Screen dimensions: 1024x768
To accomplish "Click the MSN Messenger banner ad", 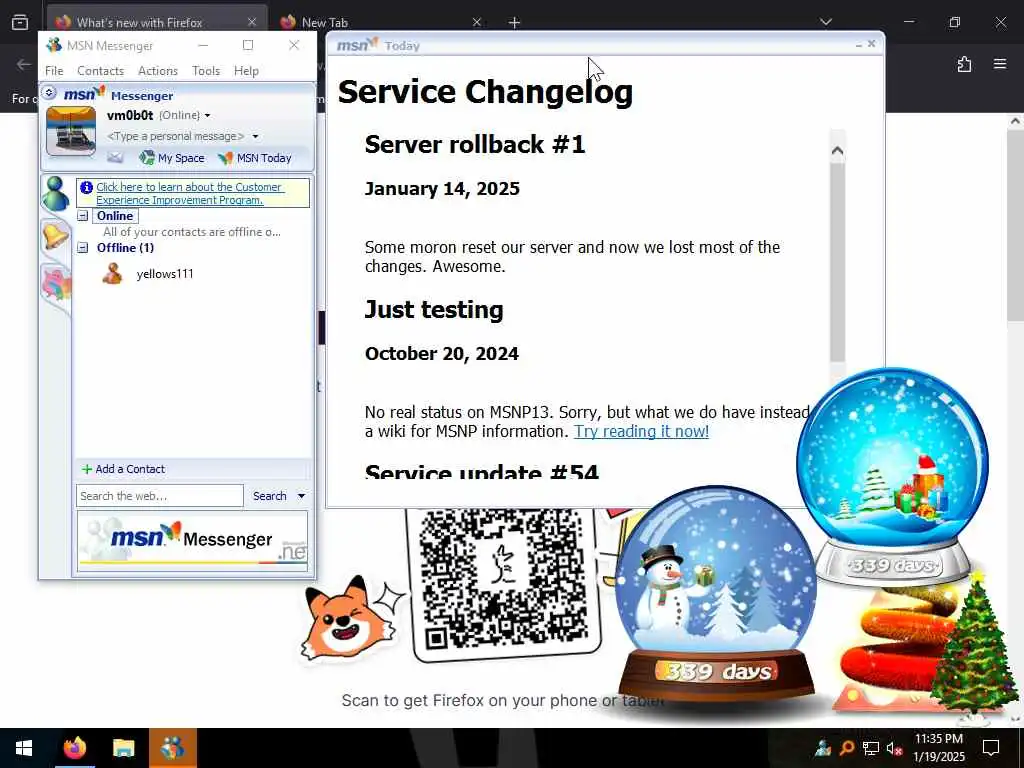I will click(x=192, y=541).
